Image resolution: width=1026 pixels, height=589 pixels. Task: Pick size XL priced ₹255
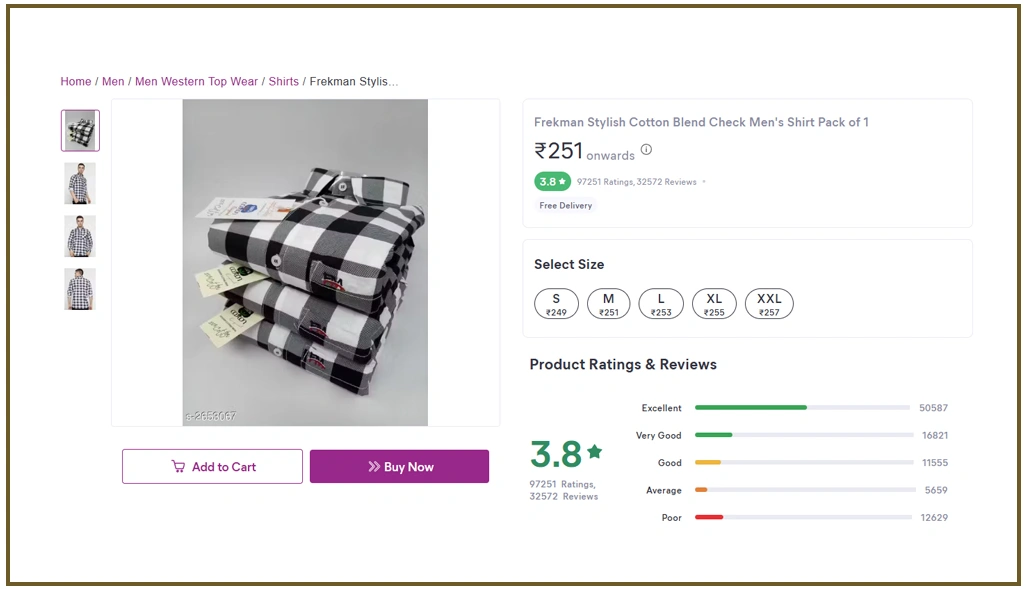pyautogui.click(x=714, y=304)
